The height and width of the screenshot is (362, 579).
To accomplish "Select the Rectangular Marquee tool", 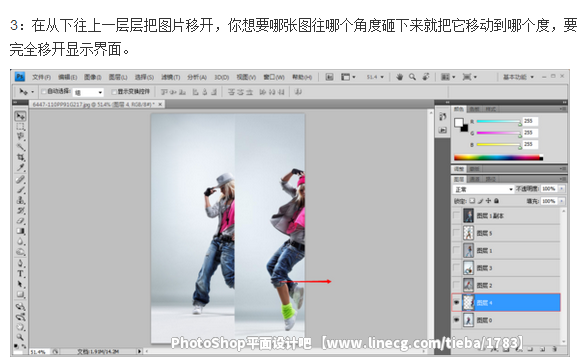I will pos(20,127).
